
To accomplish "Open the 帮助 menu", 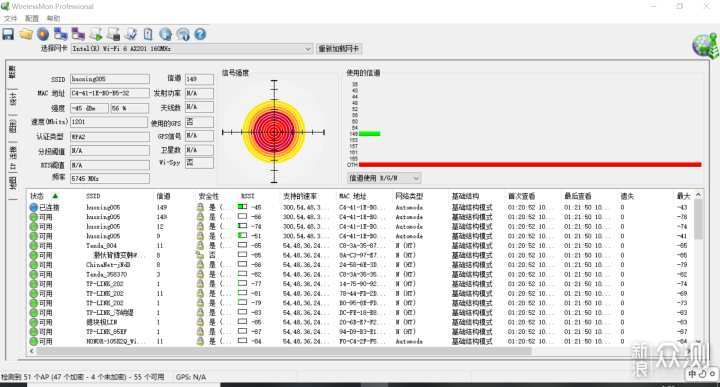I will (53, 18).
